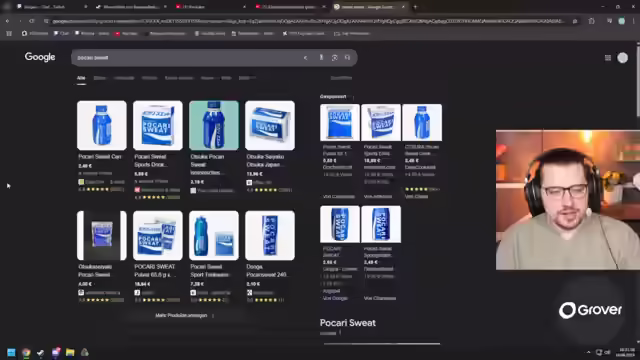The image size is (640, 360).
Task: Open Google Lens image search icon
Action: click(334, 58)
